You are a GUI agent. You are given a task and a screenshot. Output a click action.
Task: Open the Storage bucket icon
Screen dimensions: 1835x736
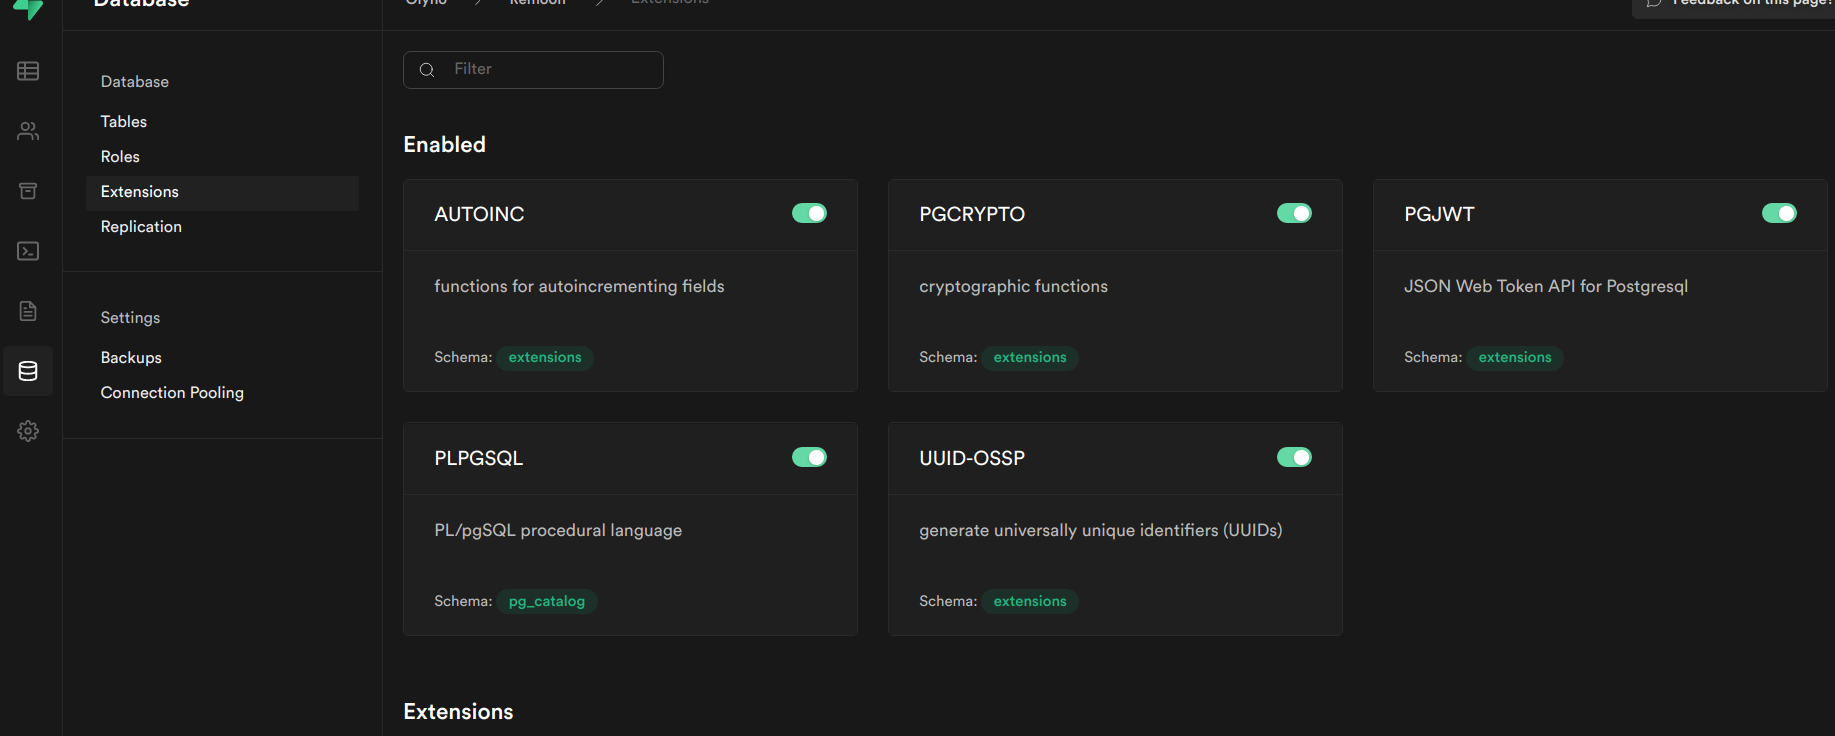28,191
